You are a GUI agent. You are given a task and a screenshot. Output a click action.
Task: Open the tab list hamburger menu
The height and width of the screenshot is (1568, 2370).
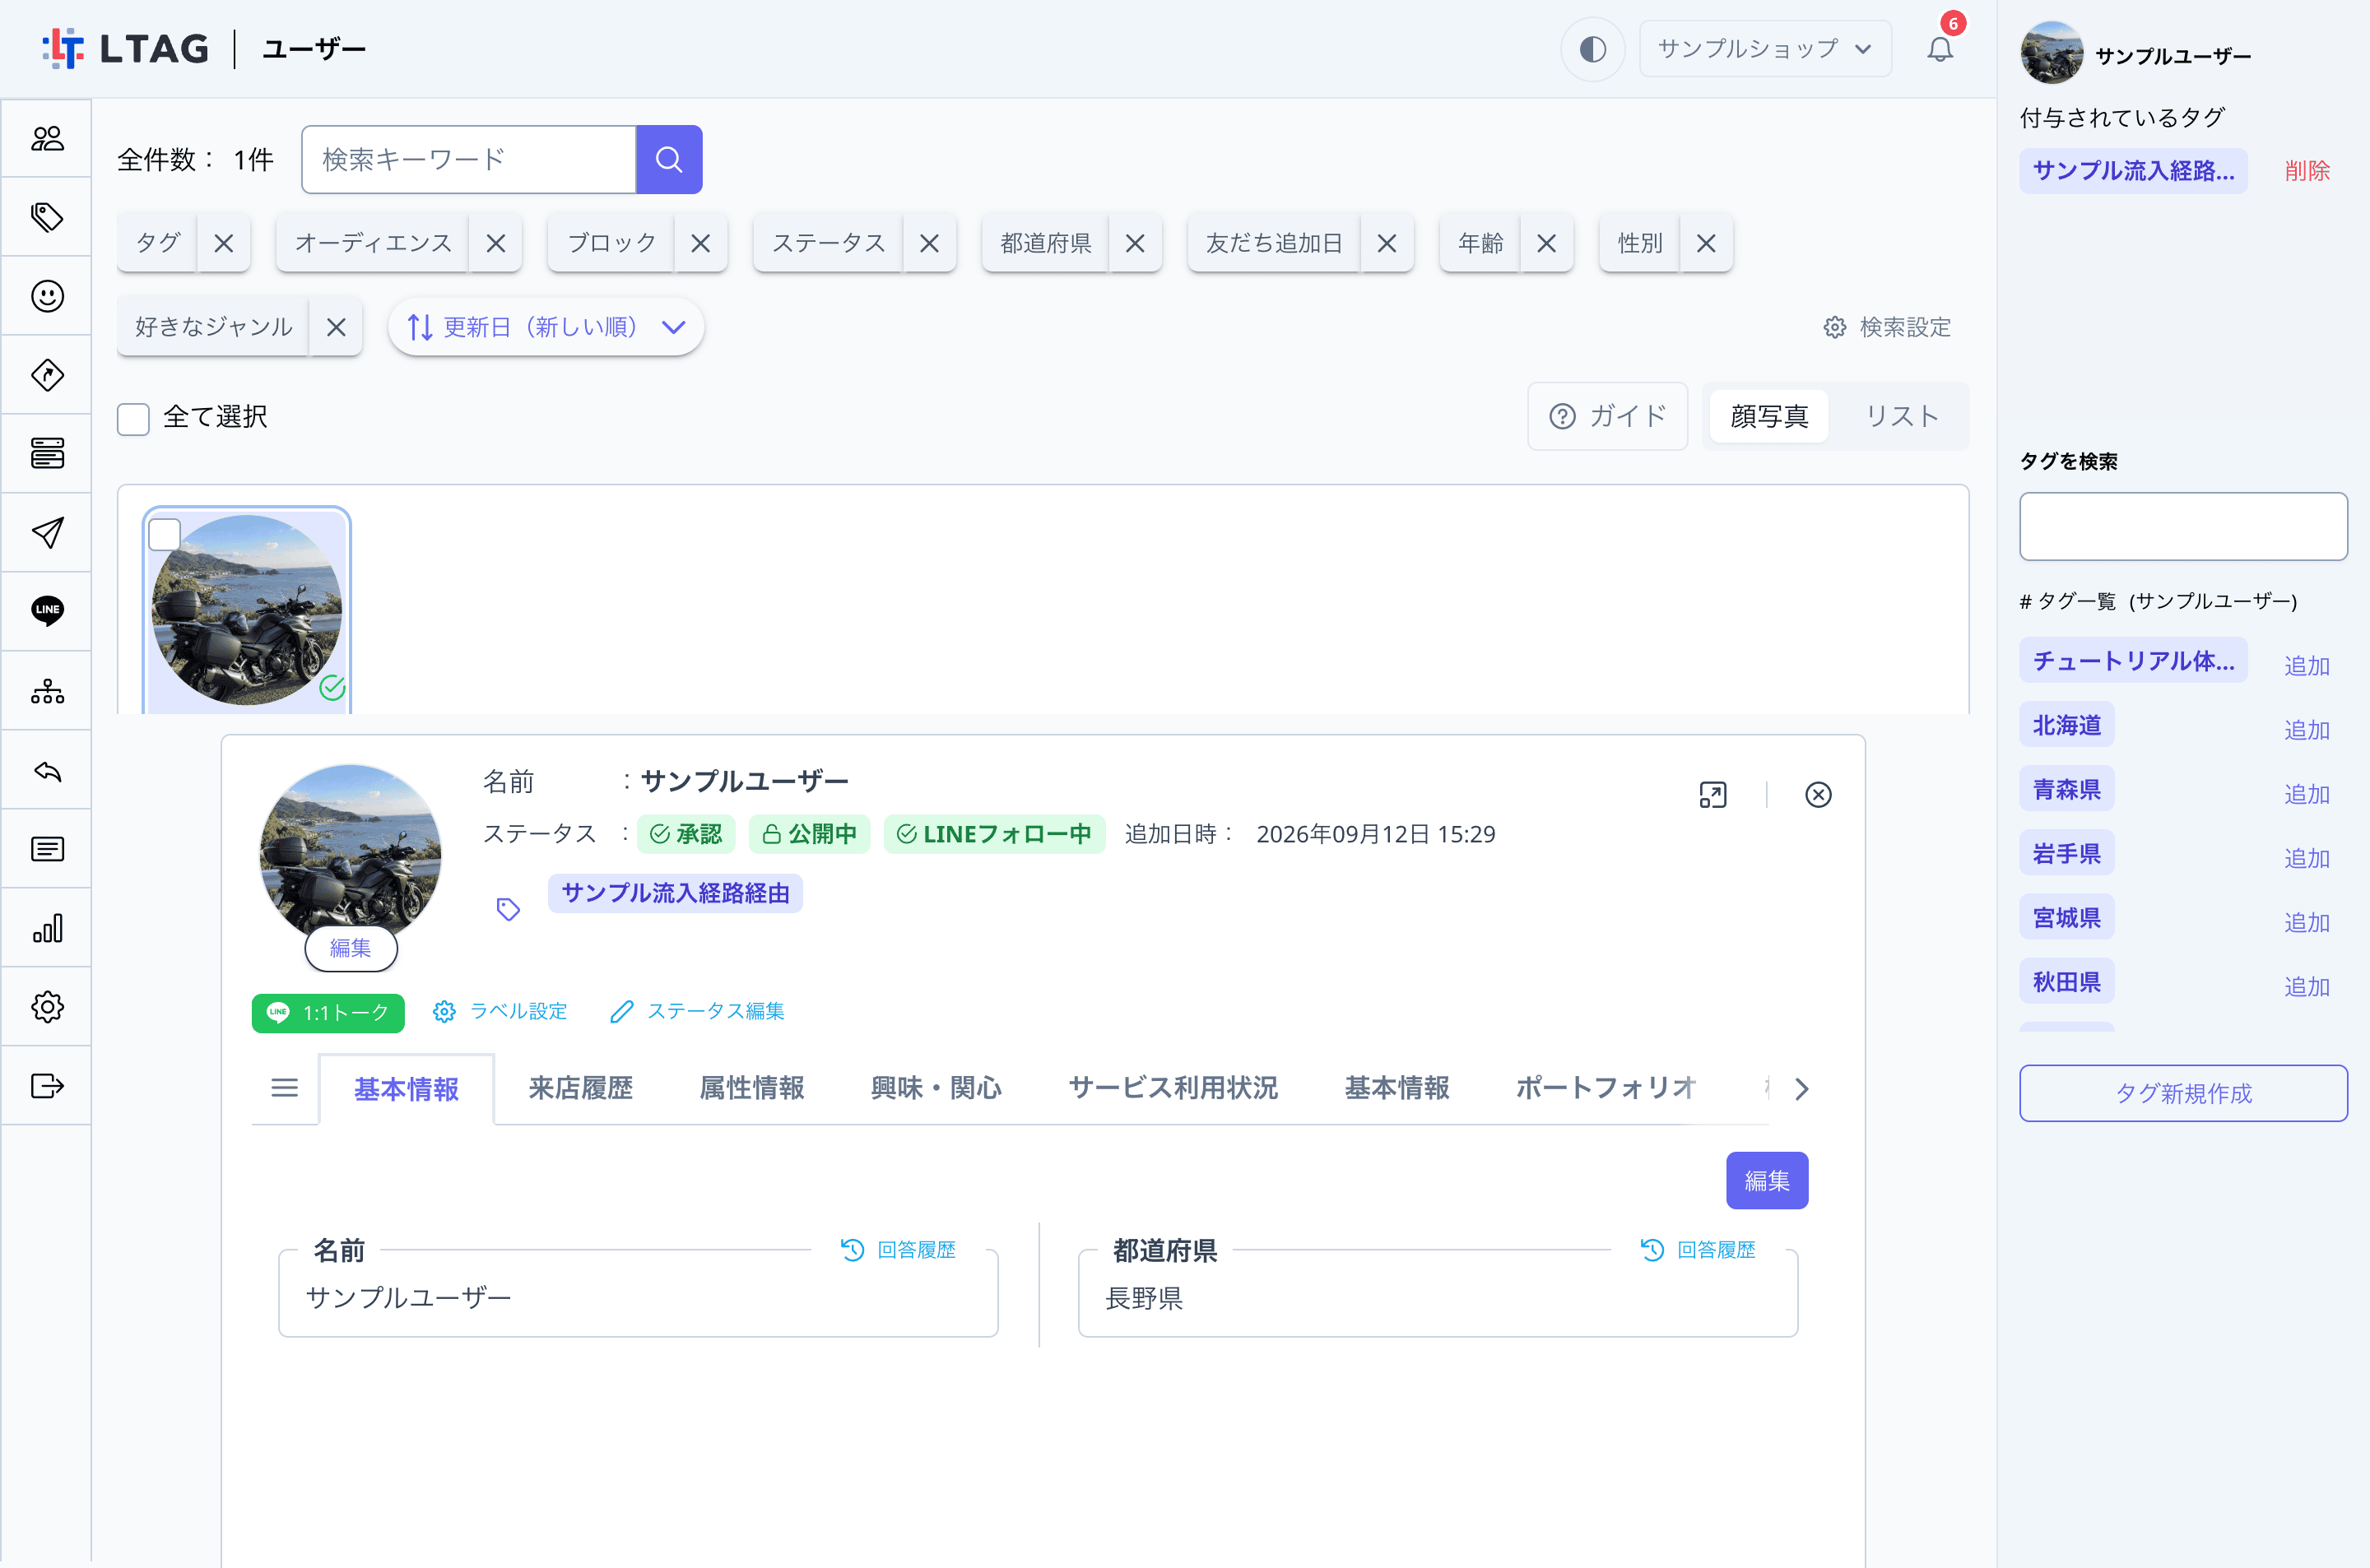(x=285, y=1088)
